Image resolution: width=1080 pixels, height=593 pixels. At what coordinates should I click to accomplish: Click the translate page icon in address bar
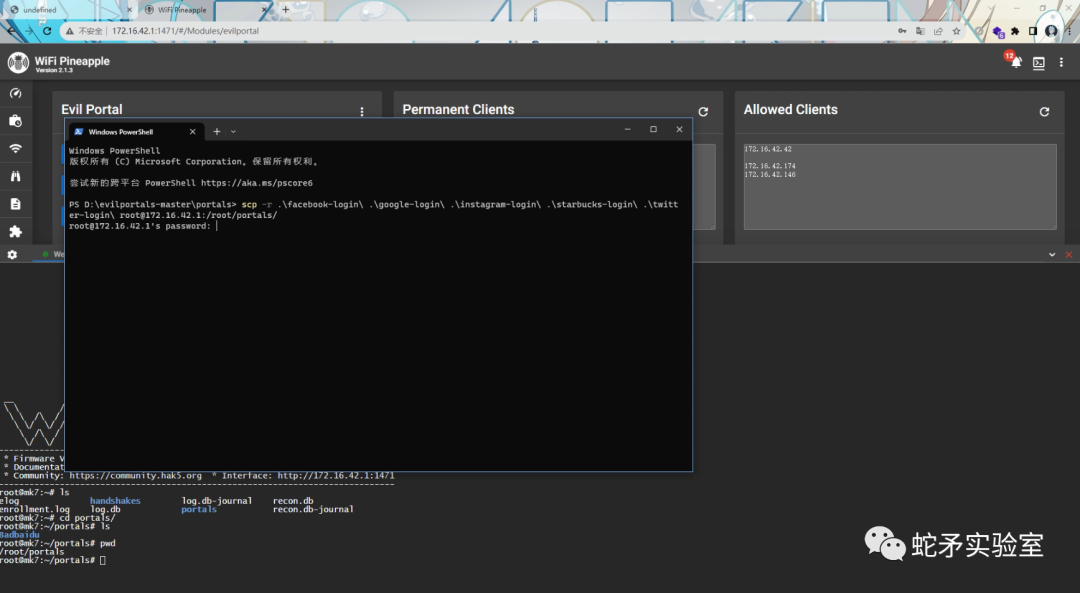click(920, 31)
